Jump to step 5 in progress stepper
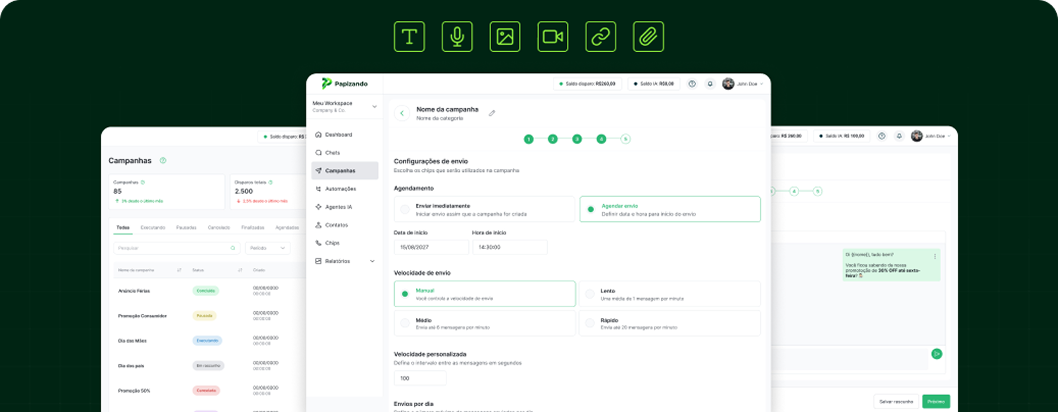 tap(626, 139)
